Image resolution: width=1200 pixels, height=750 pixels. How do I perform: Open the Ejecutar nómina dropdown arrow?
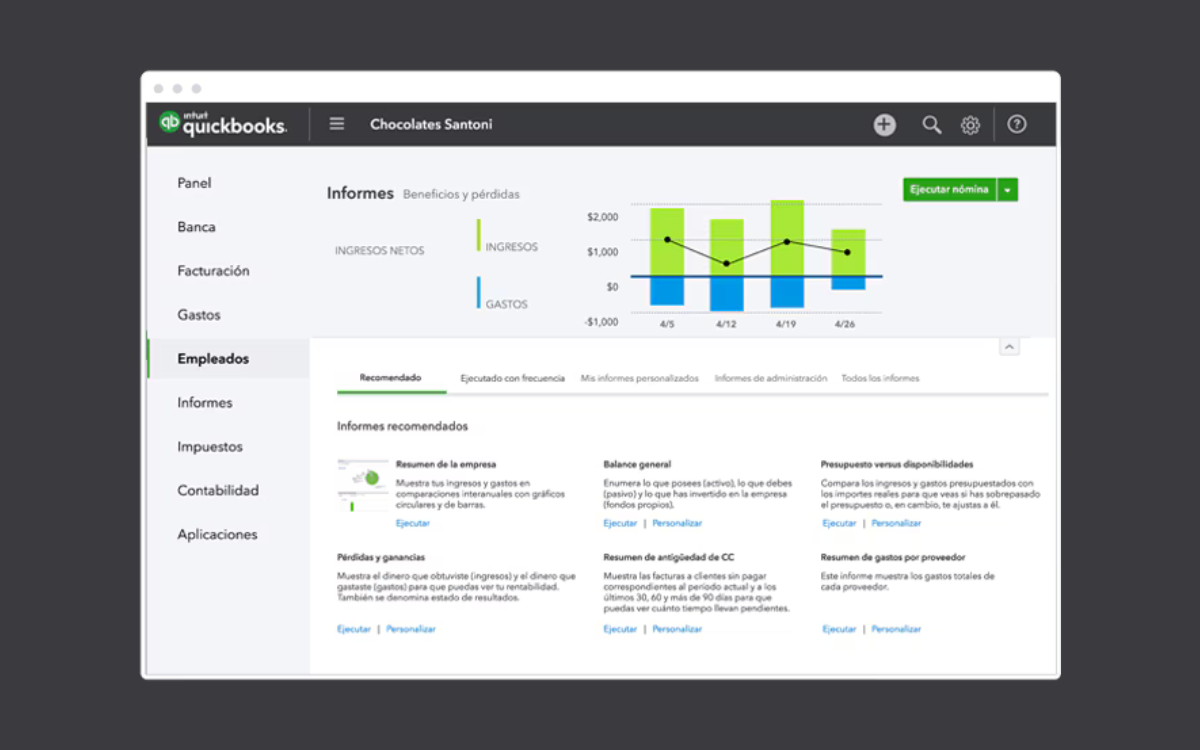pos(1008,189)
